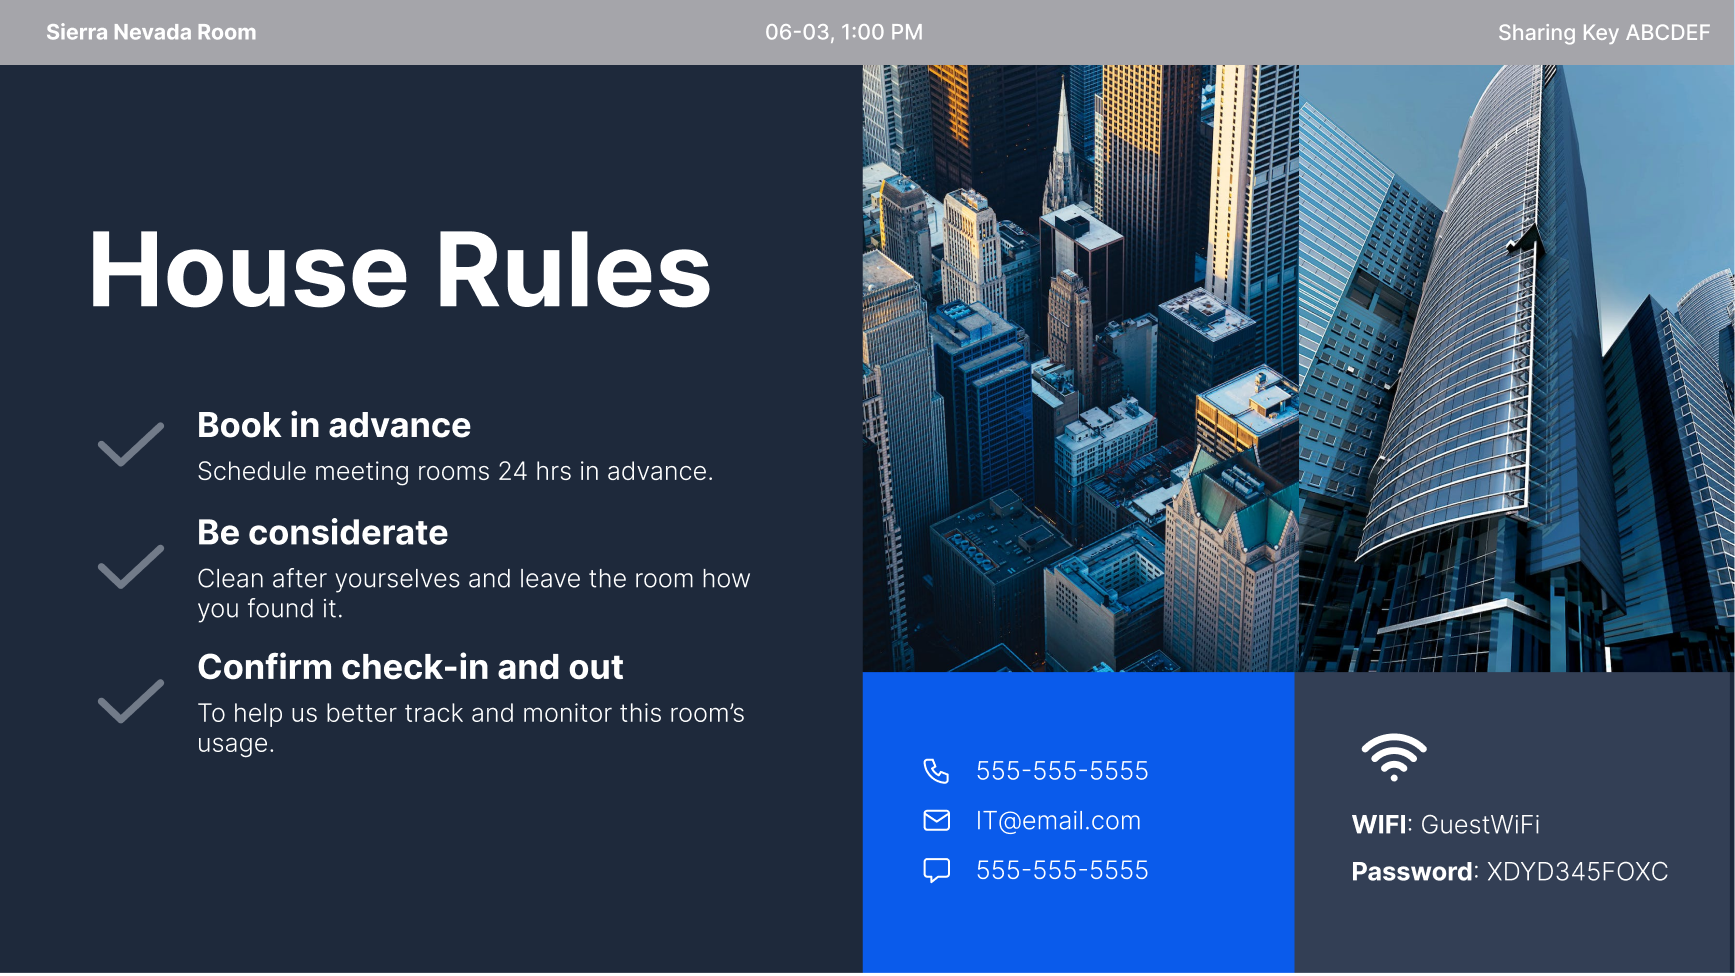The height and width of the screenshot is (976, 1735).
Task: Click checkmark beside Confirm check-in and out
Action: (131, 701)
